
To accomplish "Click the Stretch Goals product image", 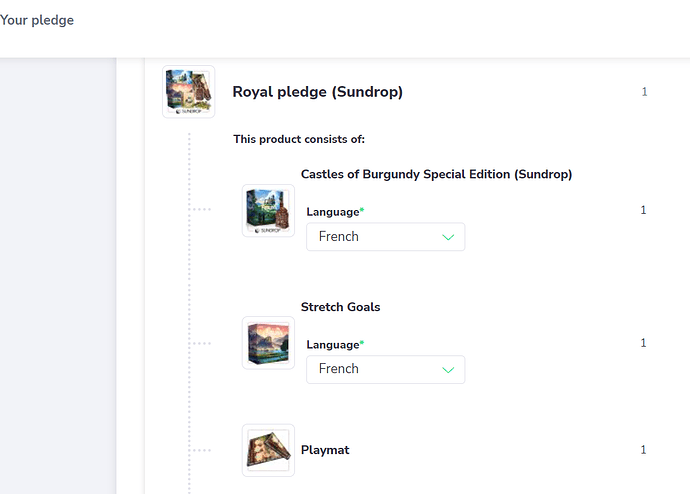I will [268, 343].
